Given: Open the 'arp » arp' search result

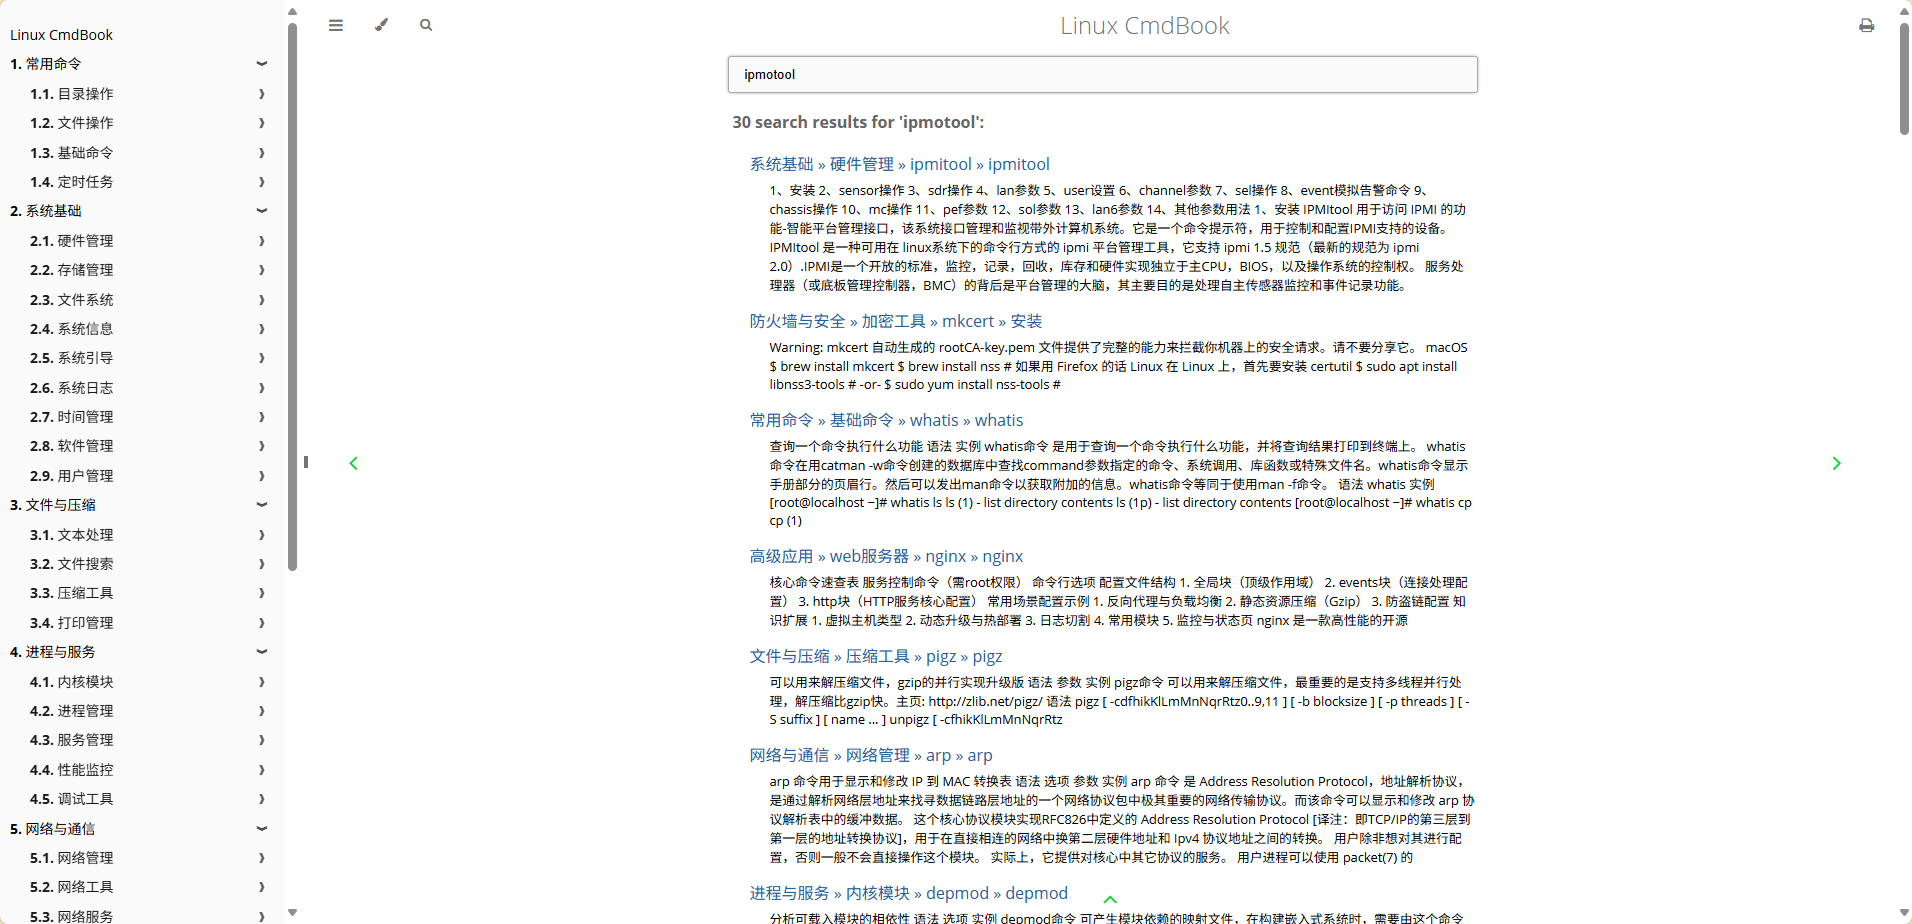Looking at the screenshot, I should pyautogui.click(x=871, y=755).
